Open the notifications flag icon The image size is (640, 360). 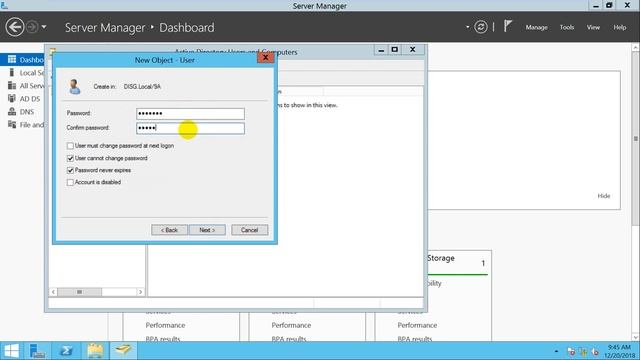tap(507, 27)
